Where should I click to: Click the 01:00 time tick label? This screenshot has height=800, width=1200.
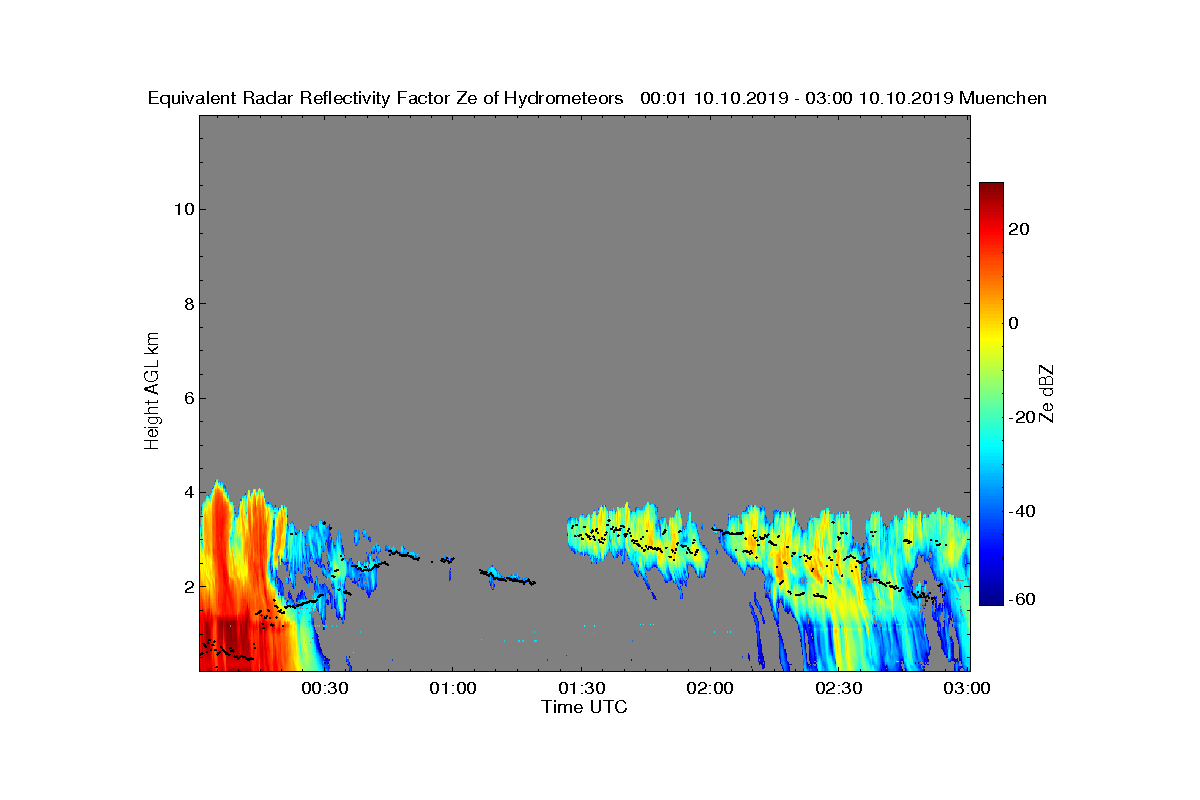pyautogui.click(x=452, y=688)
